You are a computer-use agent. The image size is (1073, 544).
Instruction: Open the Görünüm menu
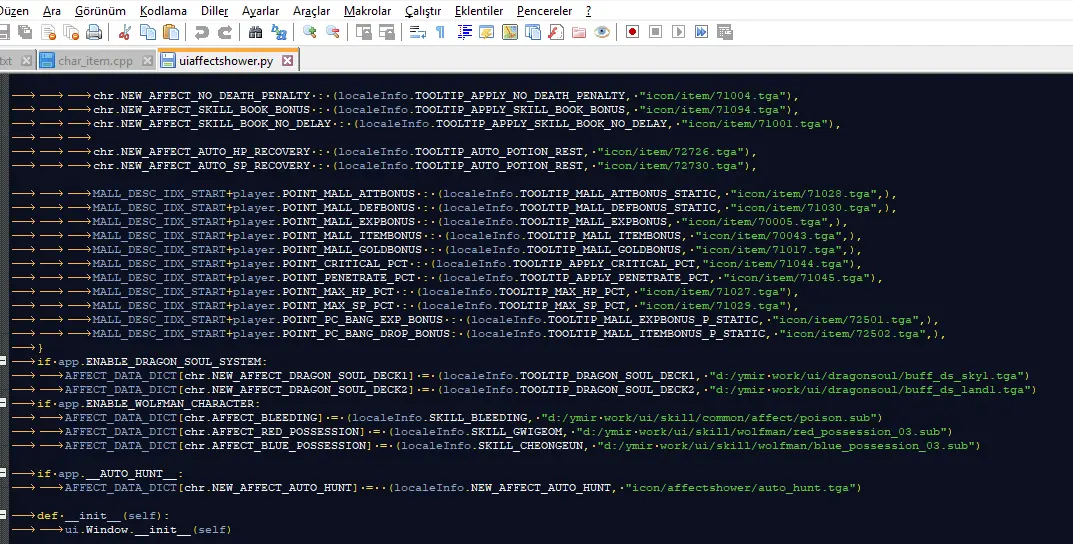tap(101, 11)
